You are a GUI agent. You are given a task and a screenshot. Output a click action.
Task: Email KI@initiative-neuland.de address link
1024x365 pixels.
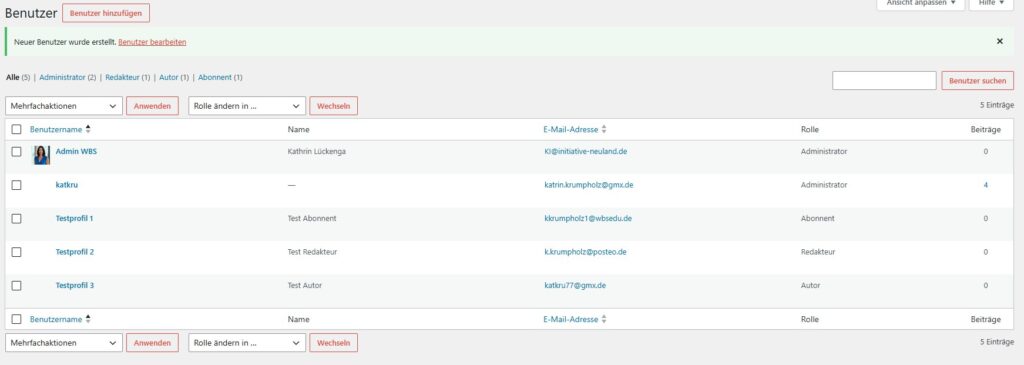[586, 151]
